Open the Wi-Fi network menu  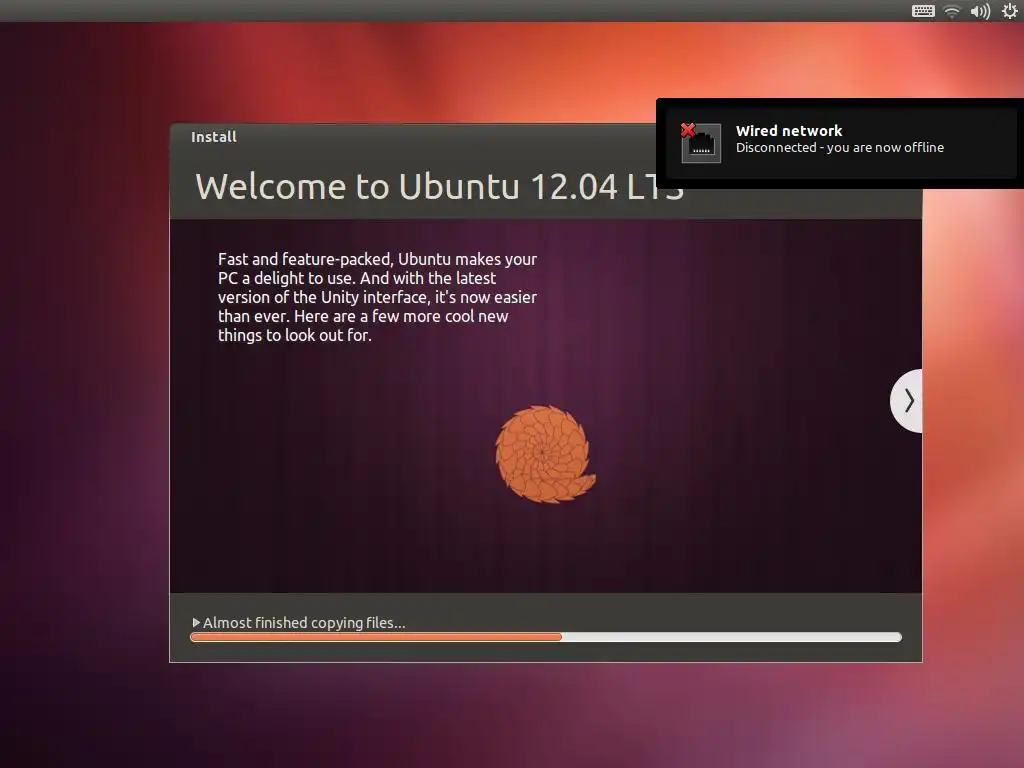pos(952,11)
